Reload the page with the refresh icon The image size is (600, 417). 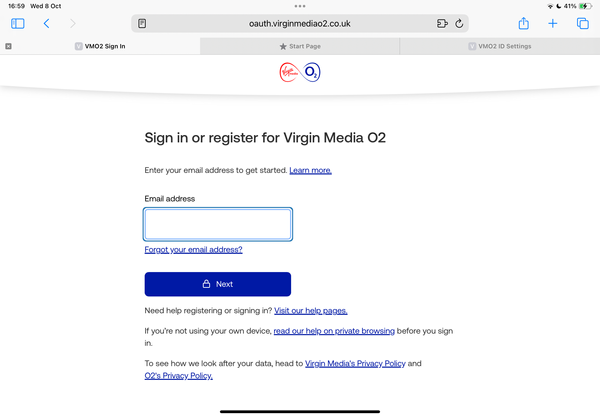coord(459,23)
